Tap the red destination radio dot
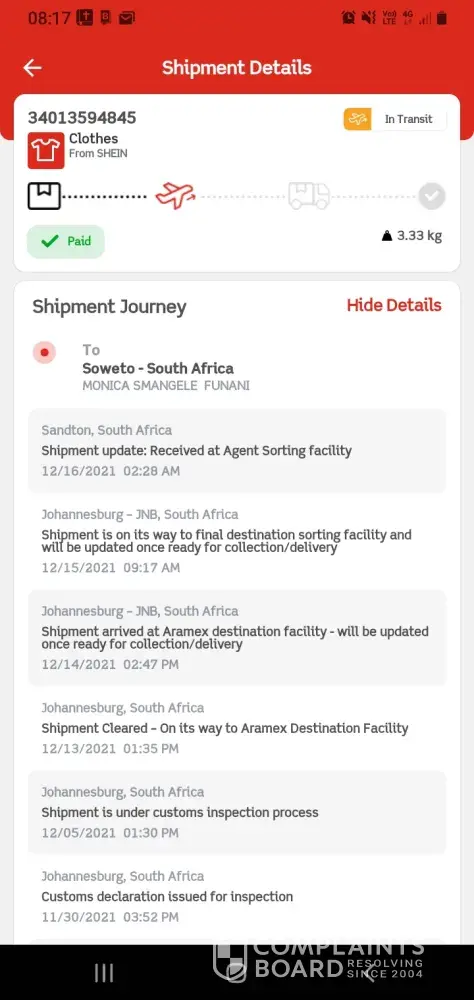474x1000 pixels. coord(45,352)
